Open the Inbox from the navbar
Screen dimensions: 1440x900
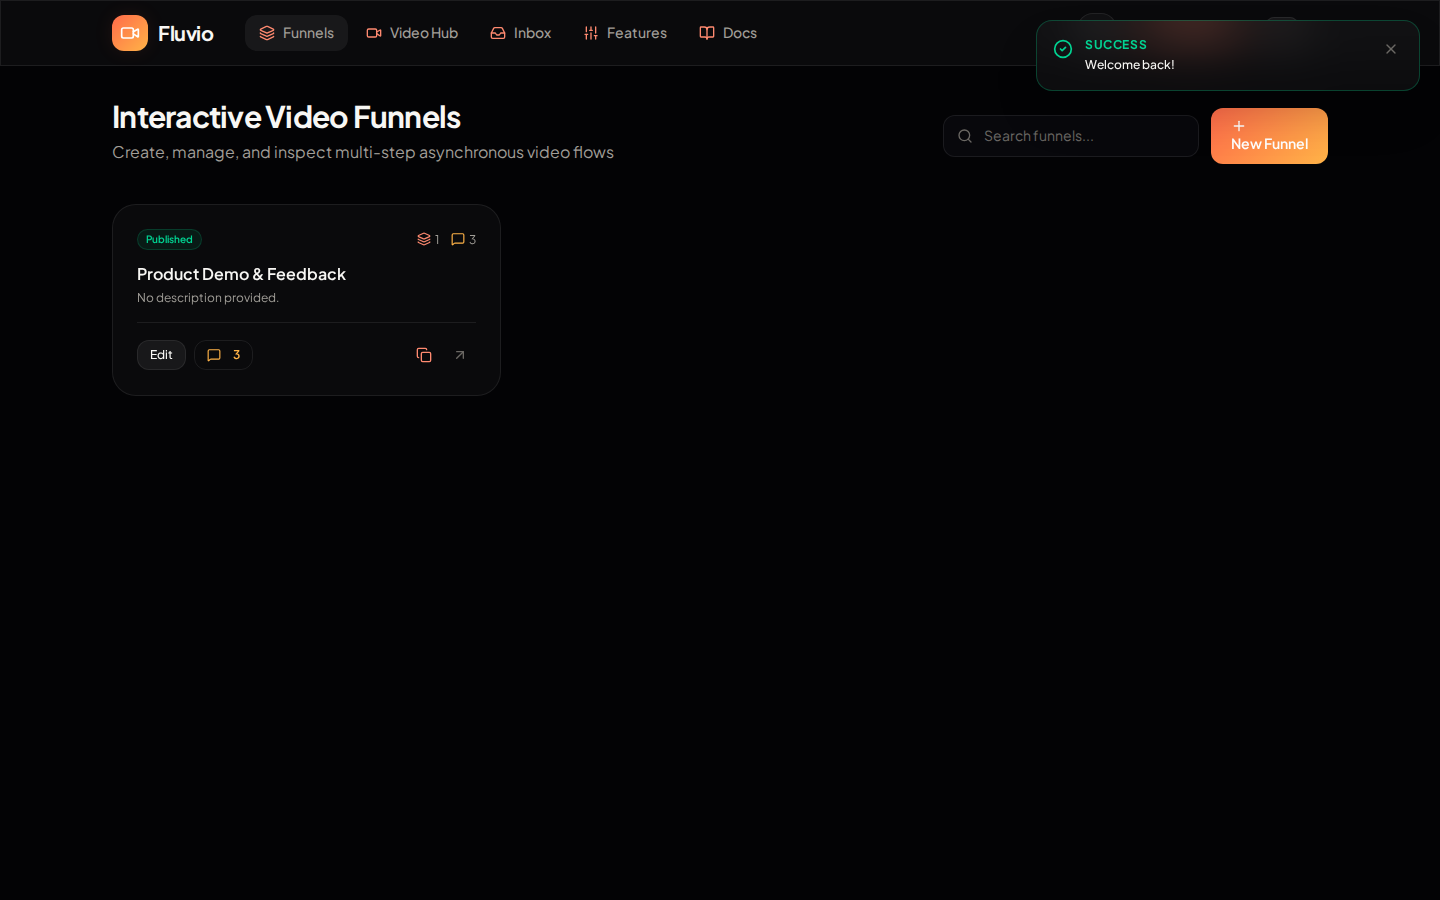click(520, 33)
